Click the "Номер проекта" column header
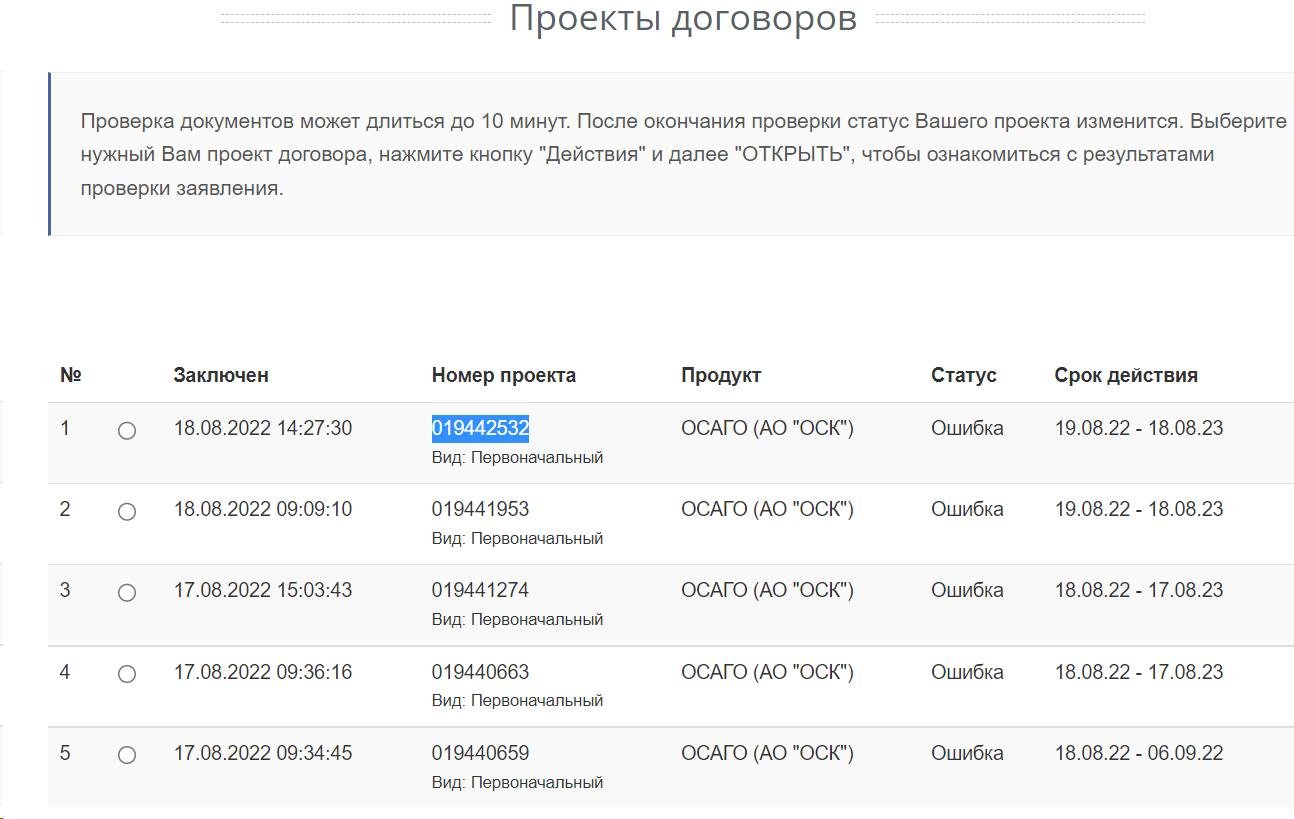 click(503, 375)
